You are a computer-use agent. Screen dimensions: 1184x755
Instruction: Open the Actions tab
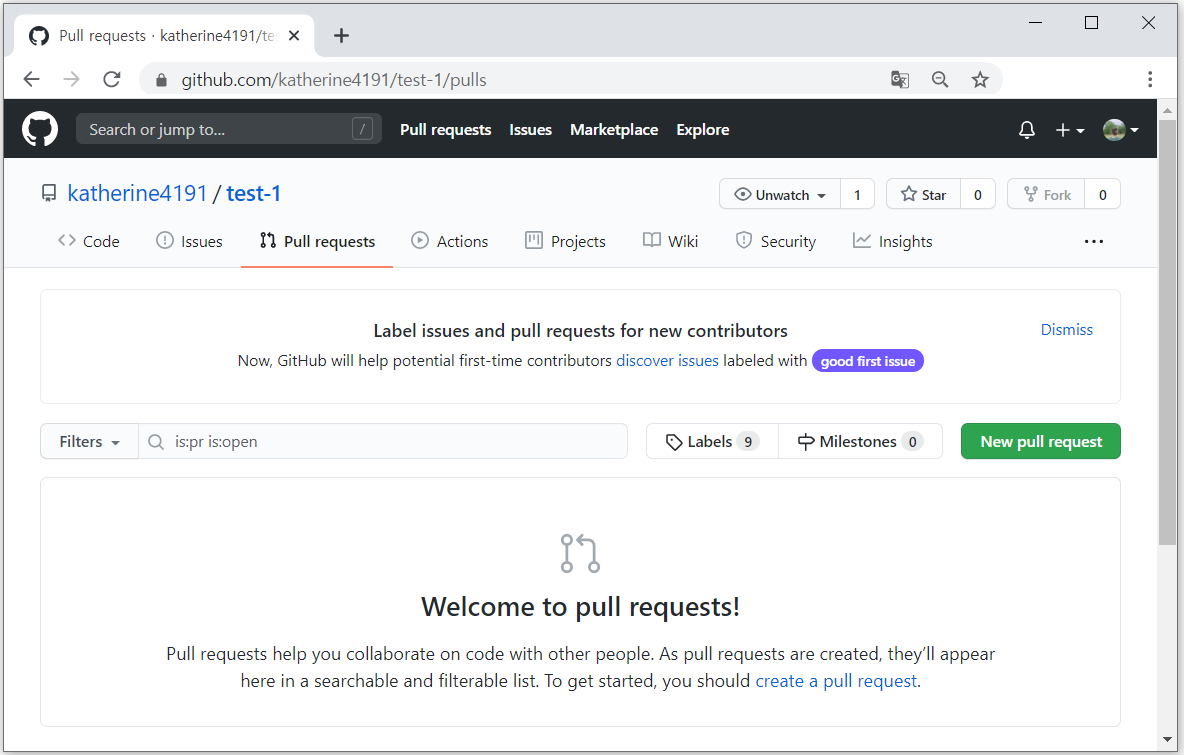[x=449, y=242]
